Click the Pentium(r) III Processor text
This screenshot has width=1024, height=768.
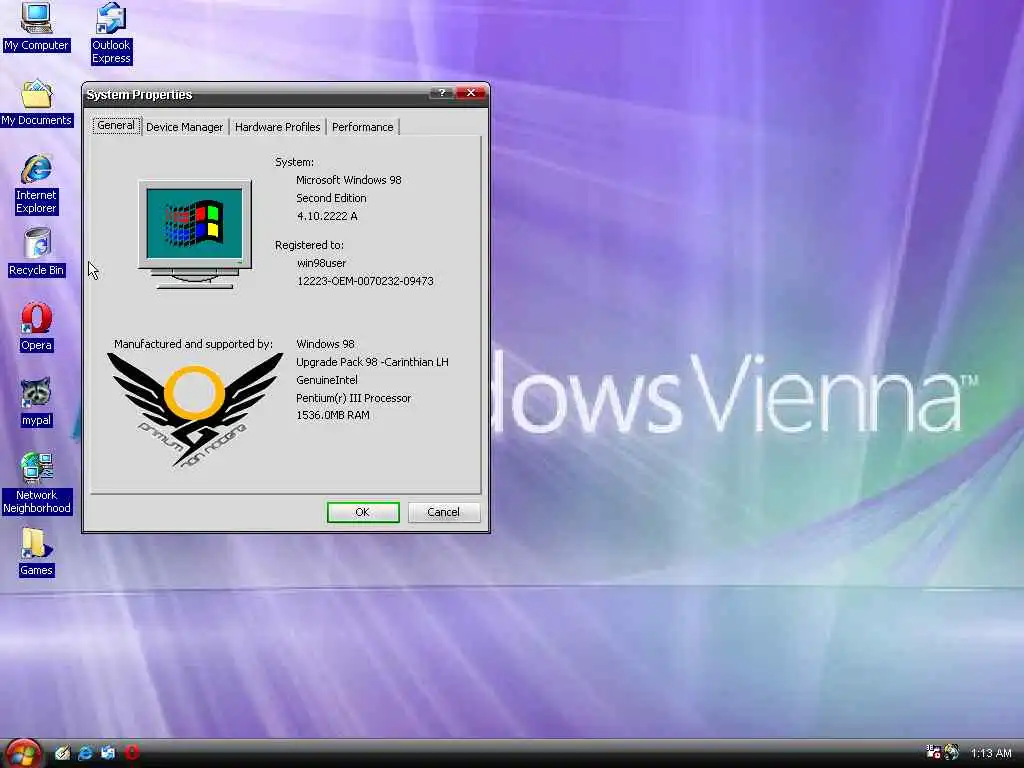353,398
